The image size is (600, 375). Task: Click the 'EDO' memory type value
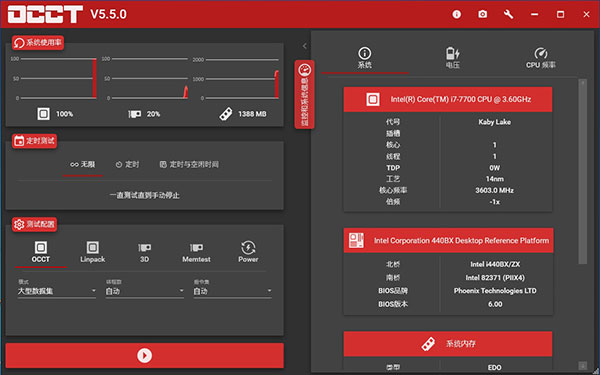(x=494, y=368)
